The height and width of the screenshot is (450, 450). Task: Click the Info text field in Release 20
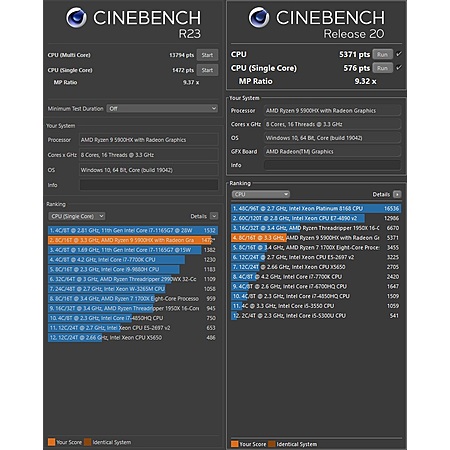click(x=333, y=165)
